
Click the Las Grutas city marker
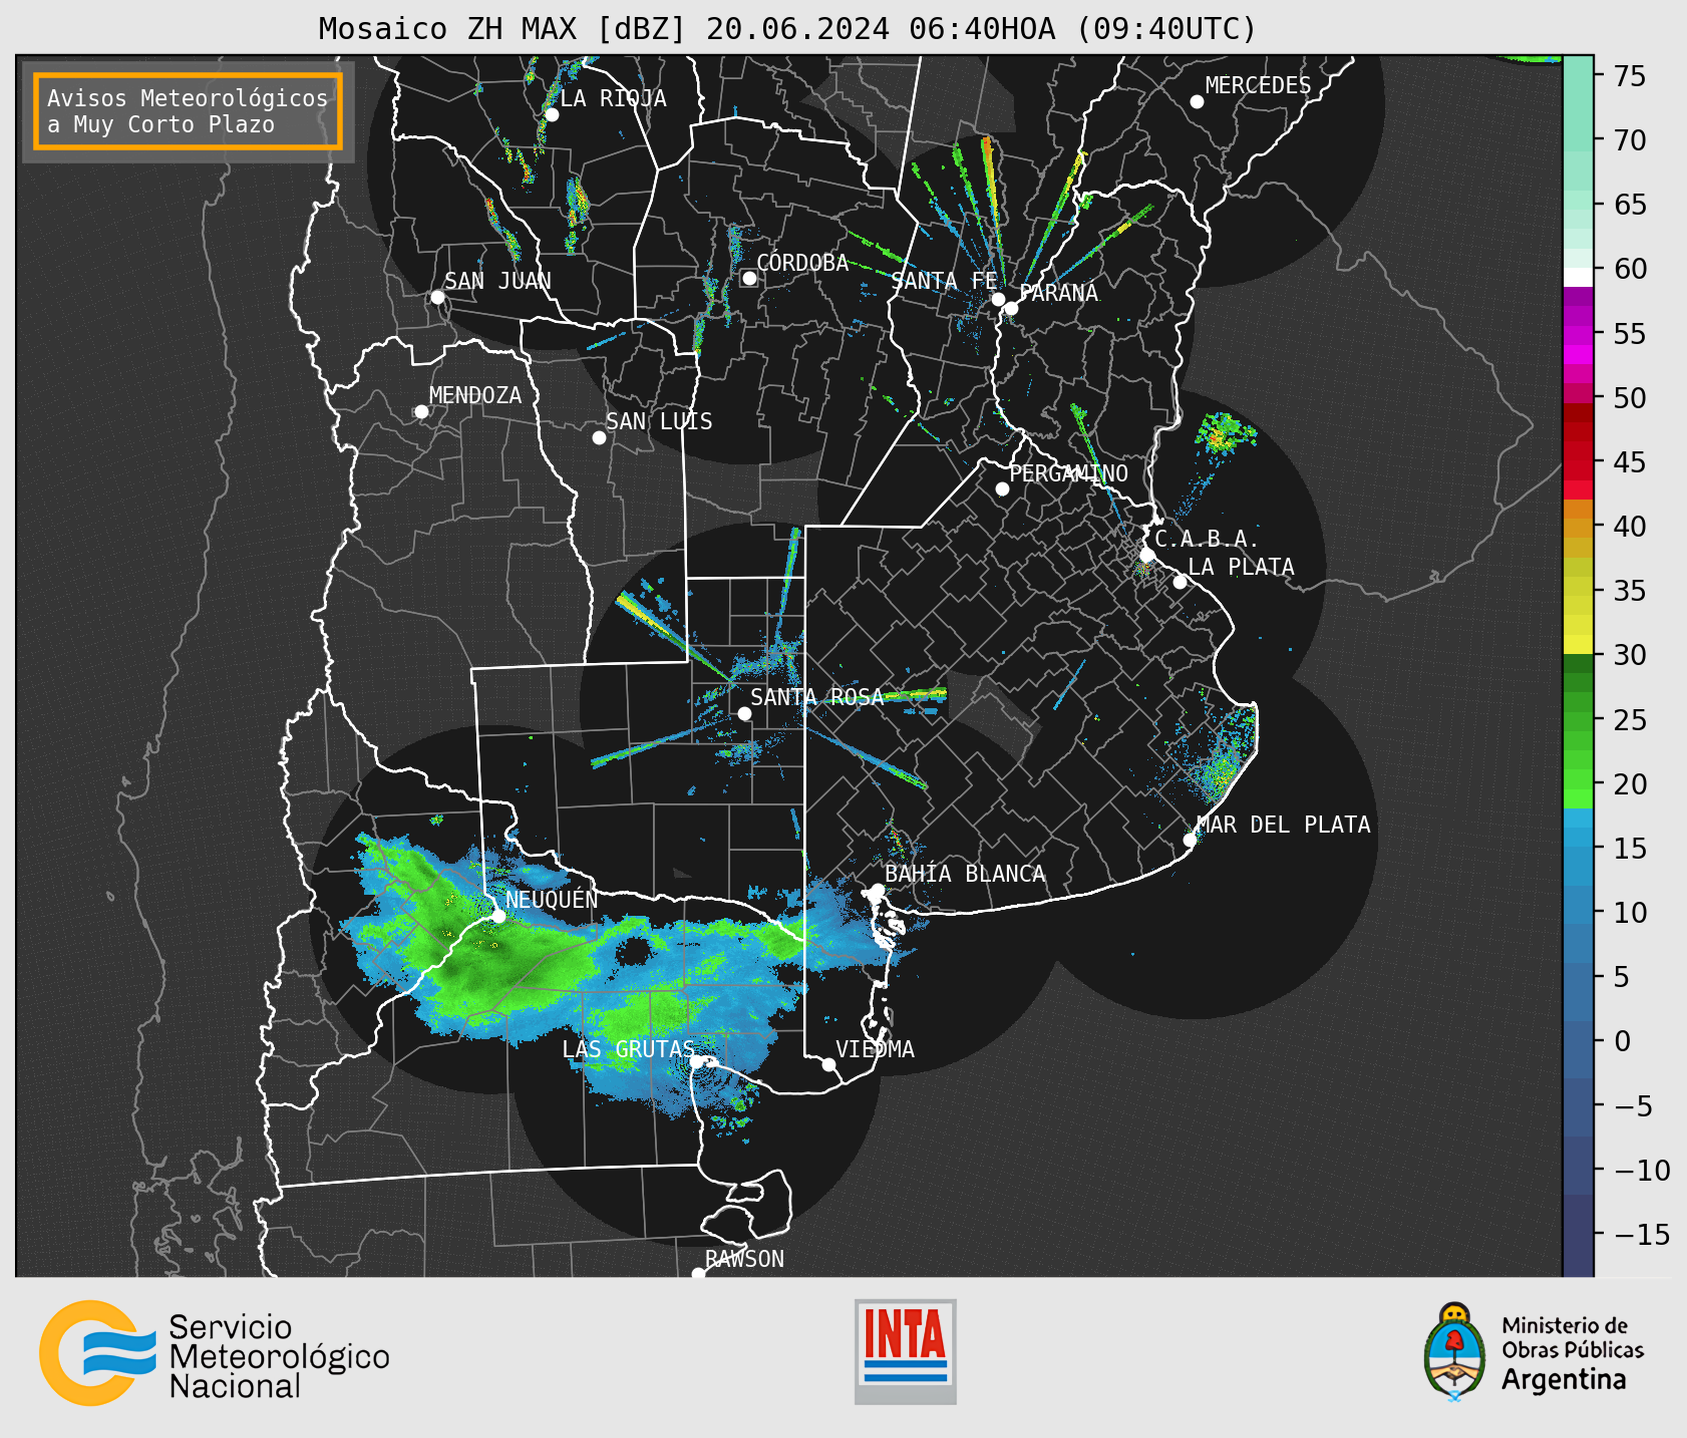696,1061
